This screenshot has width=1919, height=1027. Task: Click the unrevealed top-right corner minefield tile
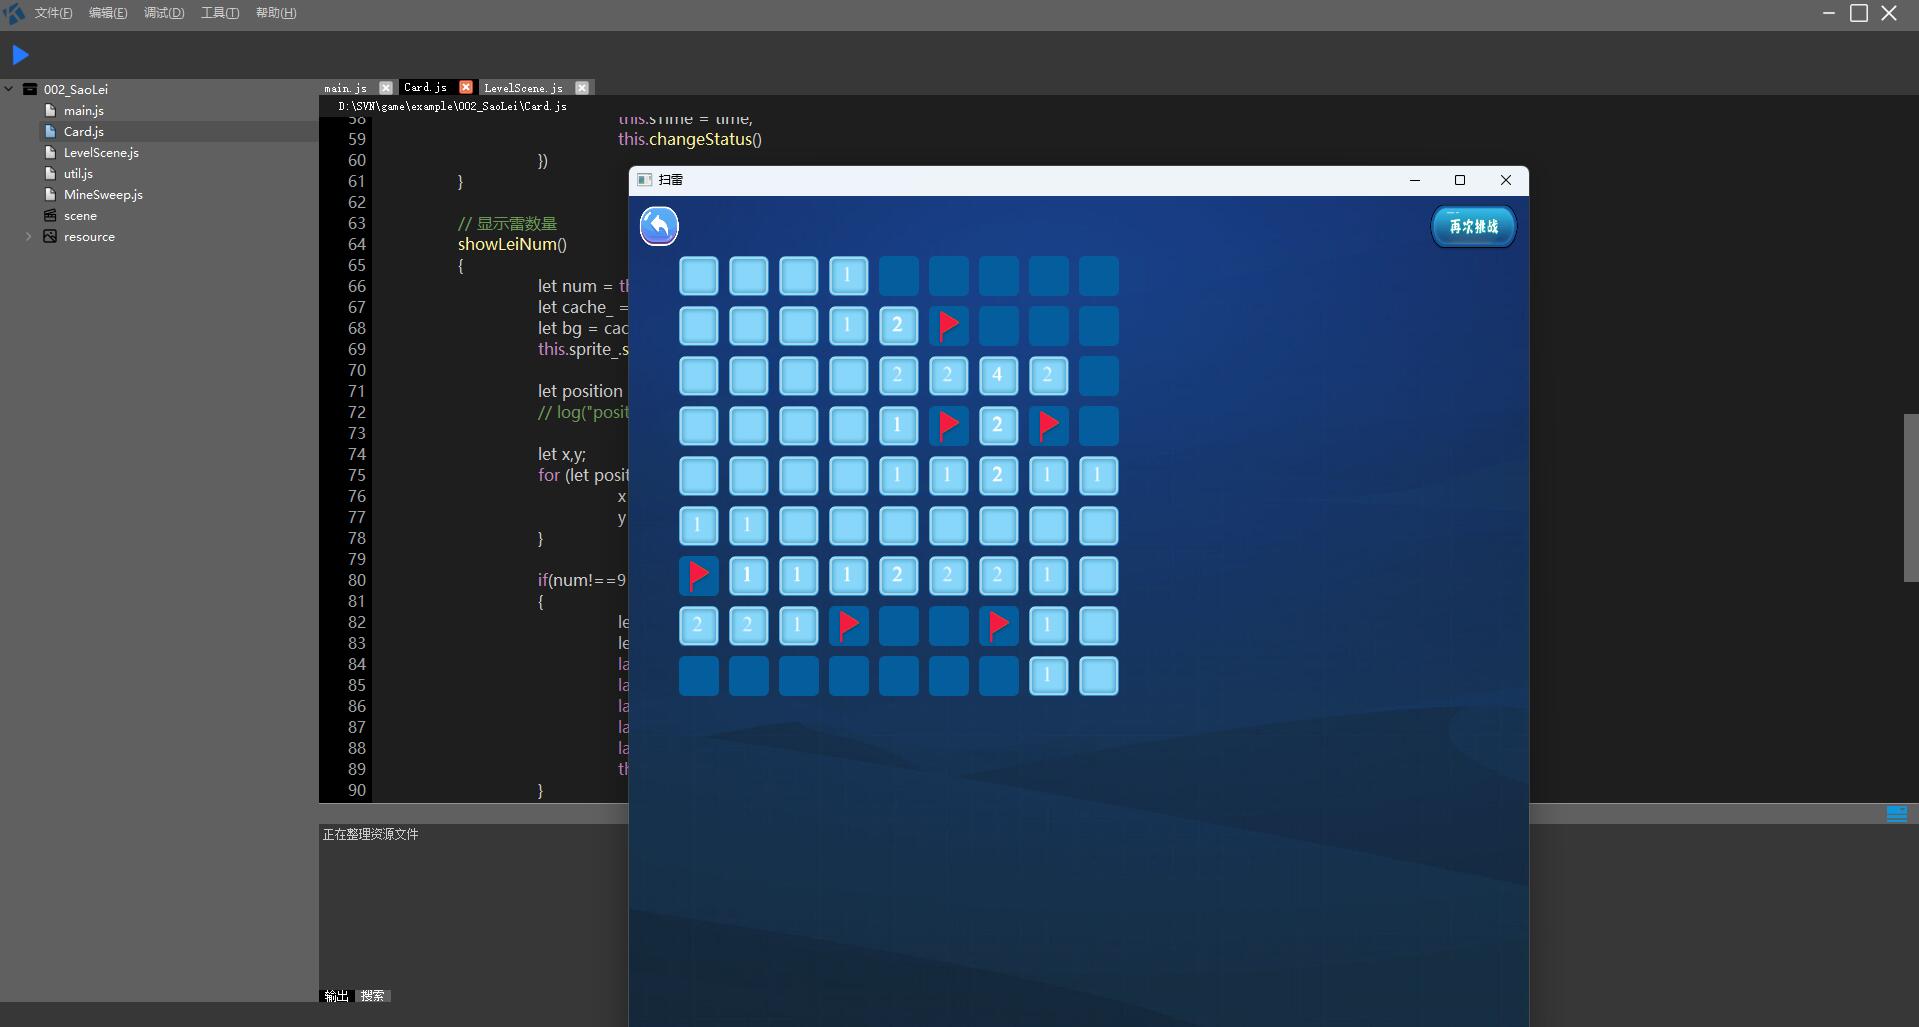1098,276
